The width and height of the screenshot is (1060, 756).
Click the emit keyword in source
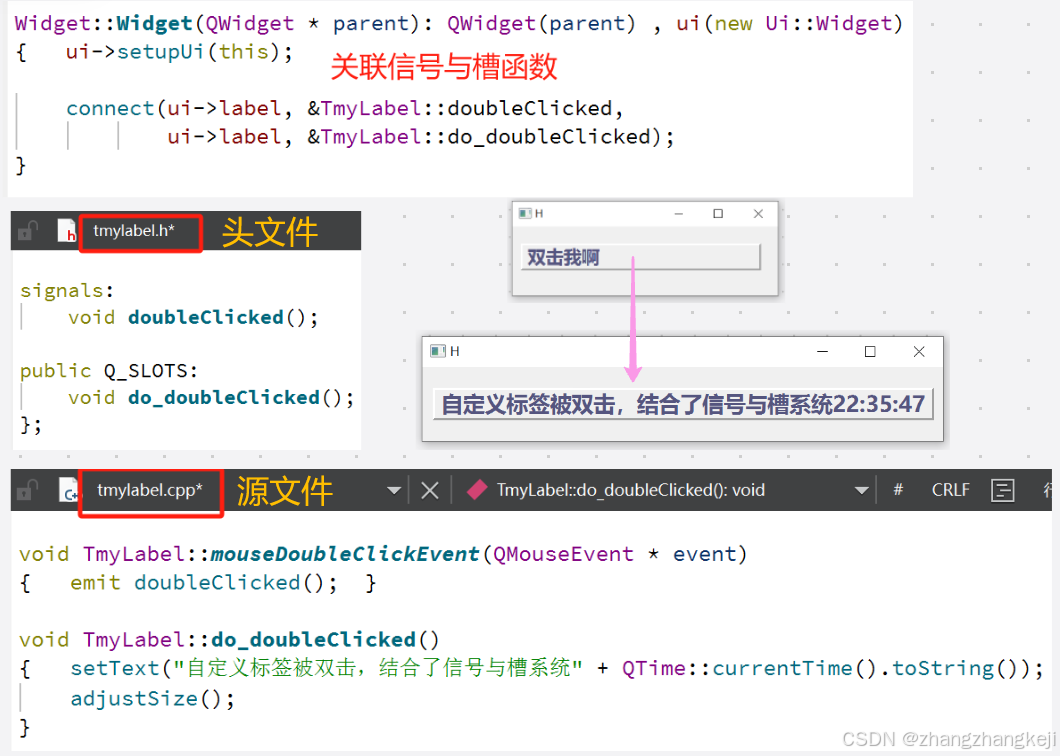click(95, 583)
